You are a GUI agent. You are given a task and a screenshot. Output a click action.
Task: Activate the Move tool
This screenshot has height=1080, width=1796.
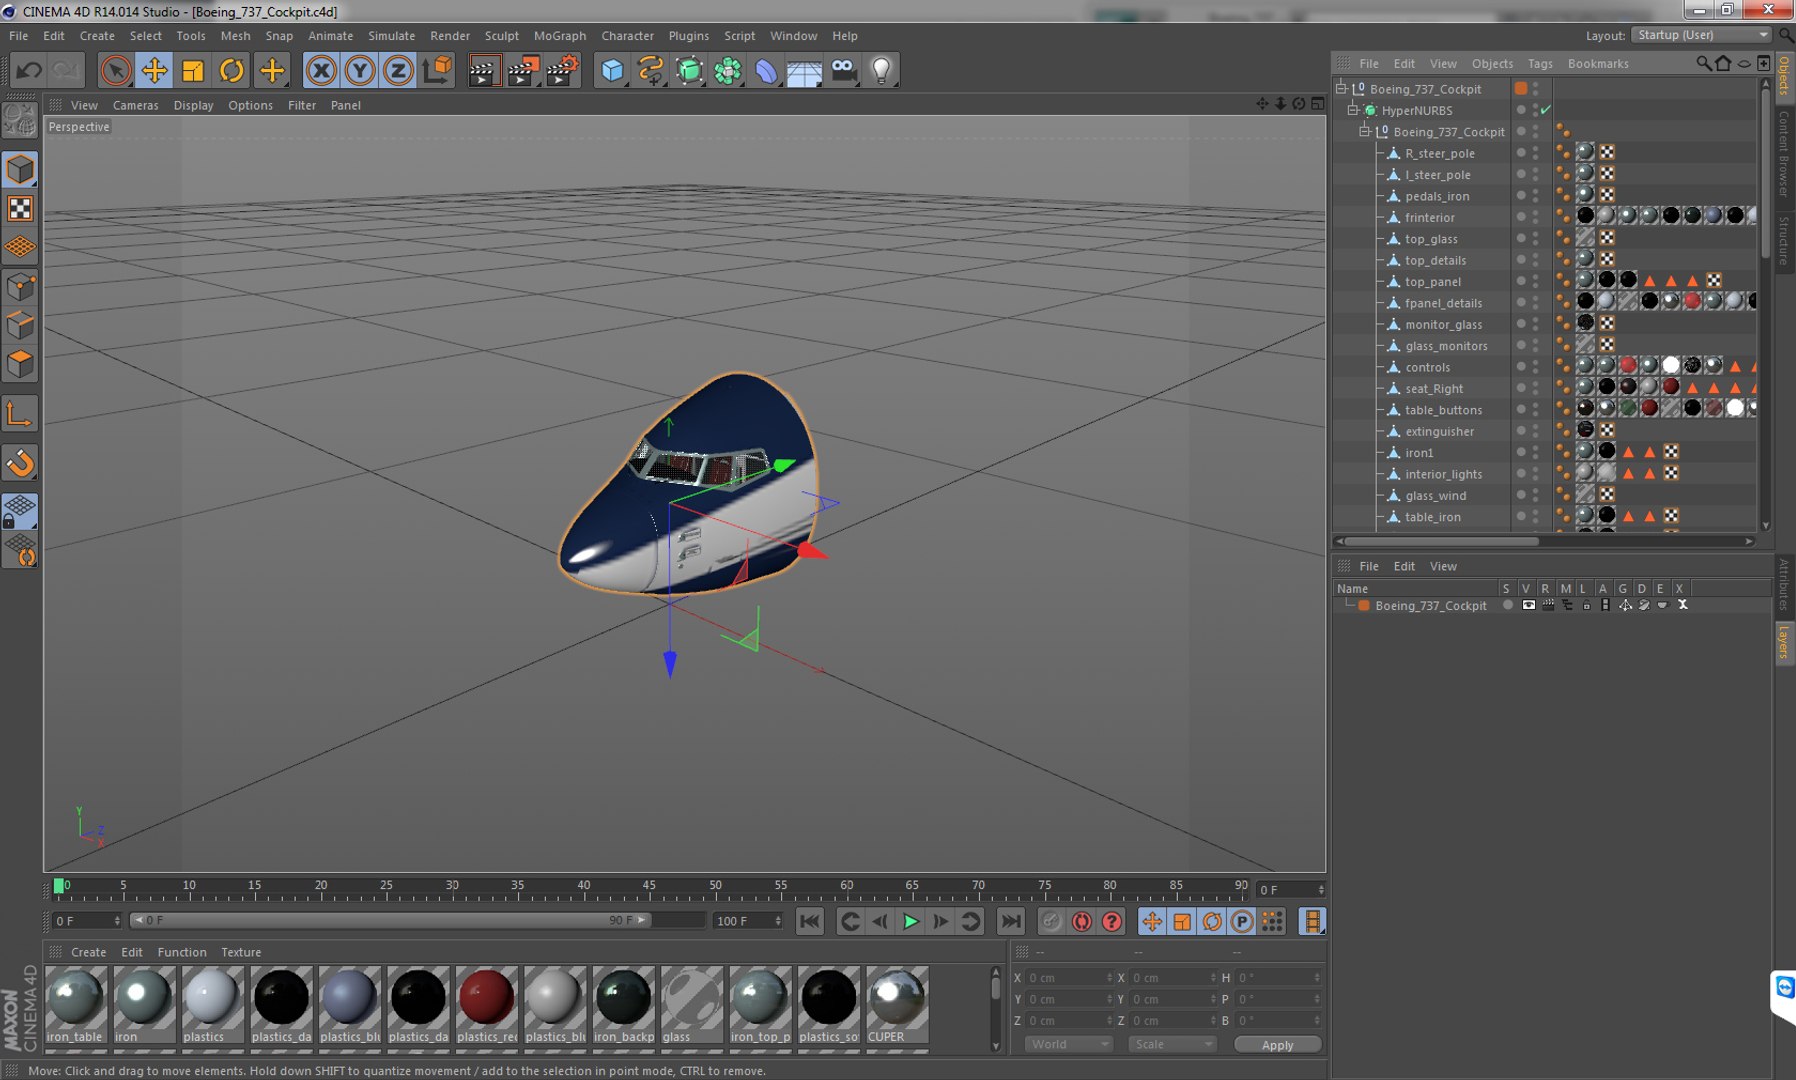coord(154,70)
